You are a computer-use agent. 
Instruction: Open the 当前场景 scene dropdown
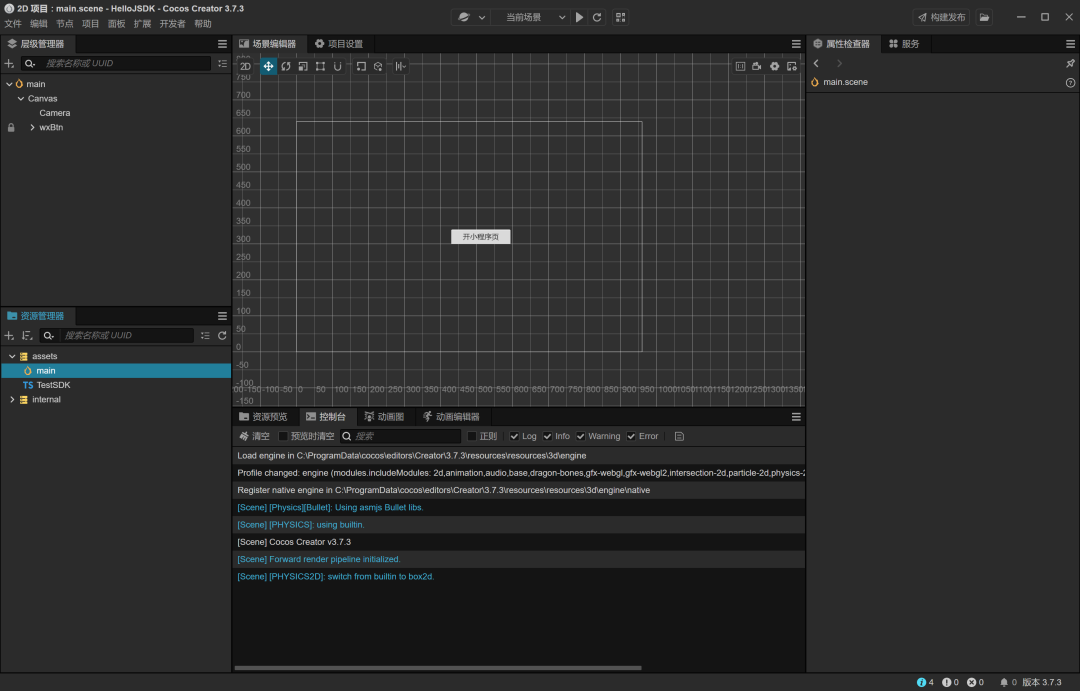[534, 17]
